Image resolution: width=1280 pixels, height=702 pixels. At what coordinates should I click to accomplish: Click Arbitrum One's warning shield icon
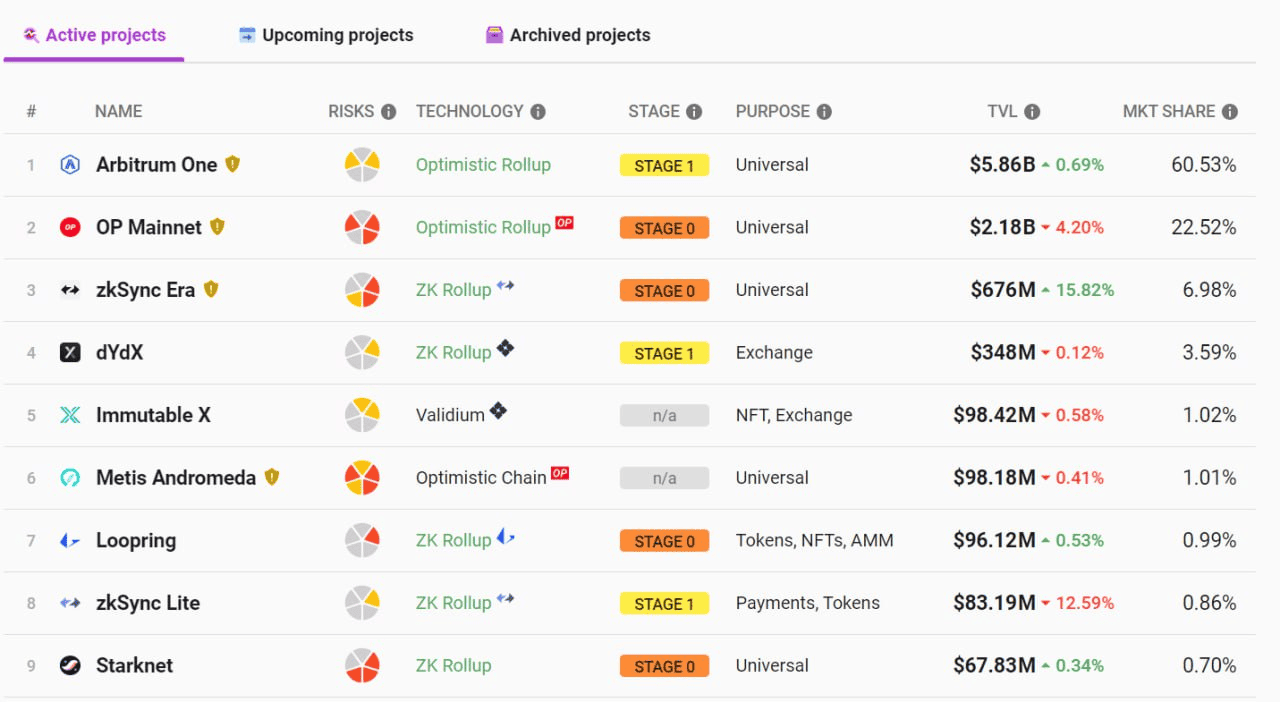click(233, 164)
